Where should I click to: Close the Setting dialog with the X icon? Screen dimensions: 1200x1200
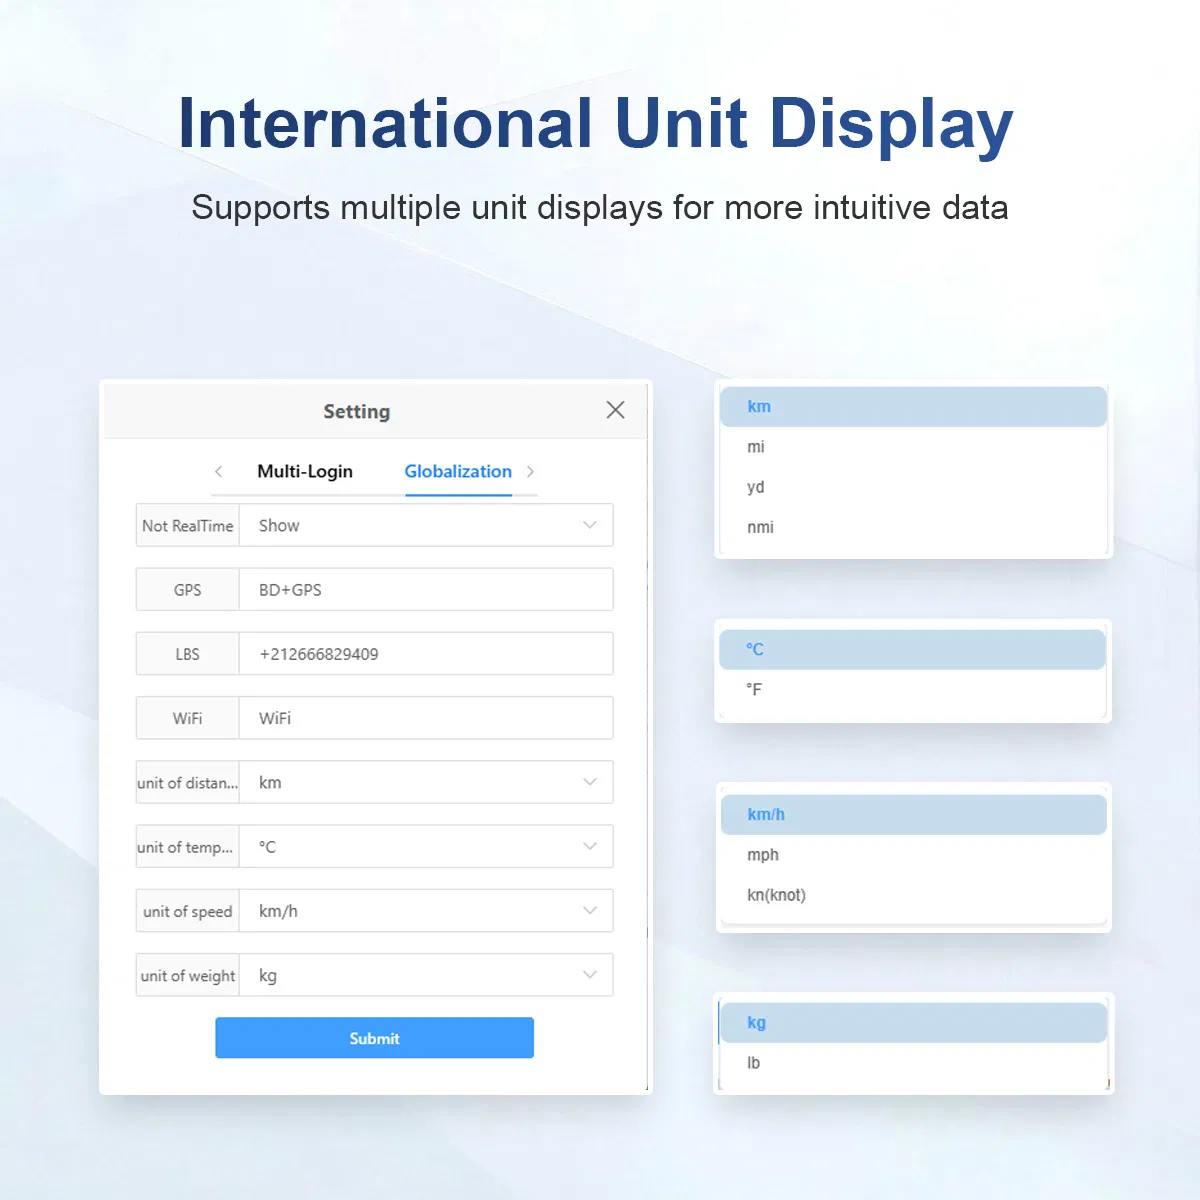[615, 410]
